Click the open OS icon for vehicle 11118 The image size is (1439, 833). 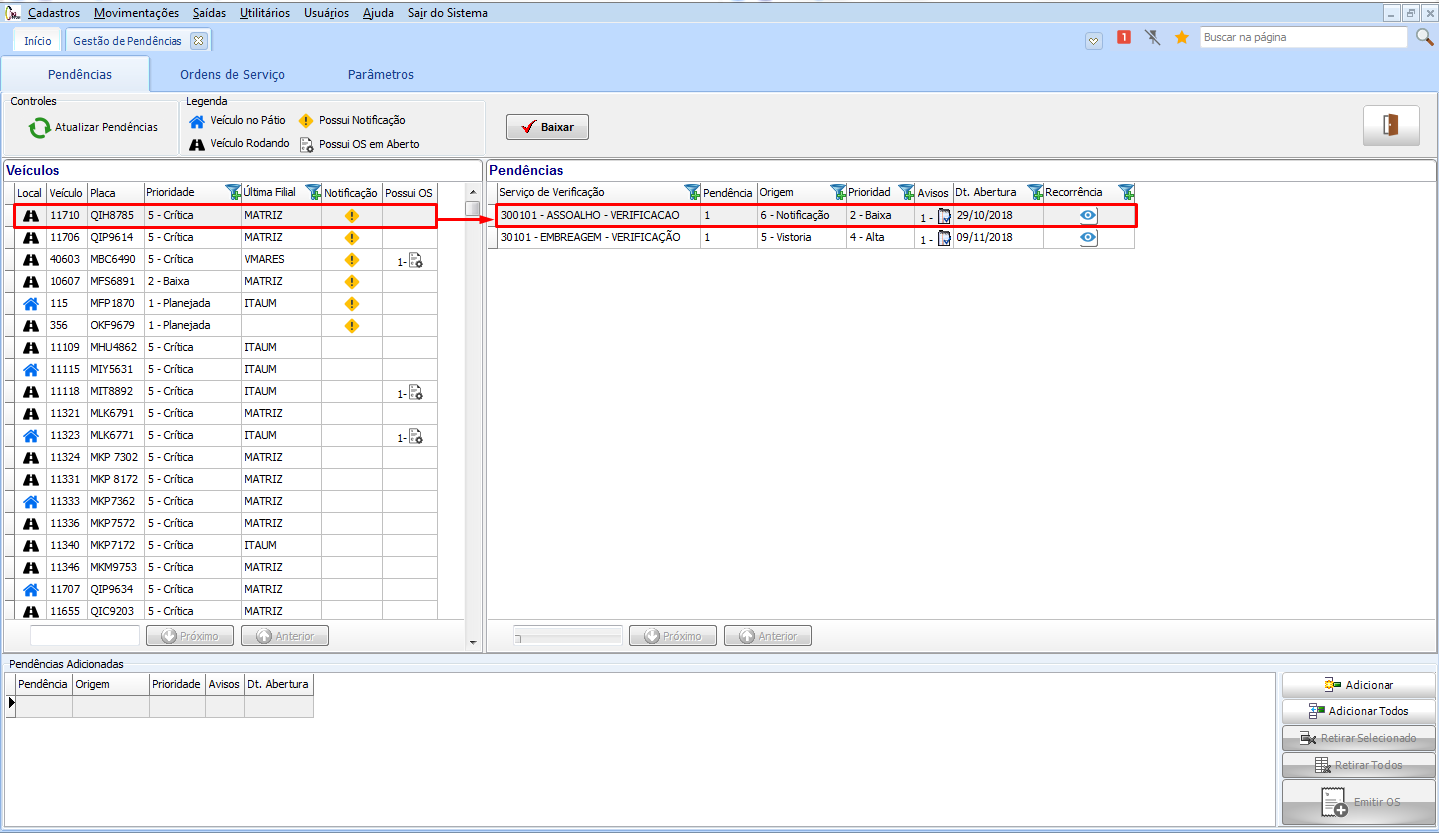[415, 392]
